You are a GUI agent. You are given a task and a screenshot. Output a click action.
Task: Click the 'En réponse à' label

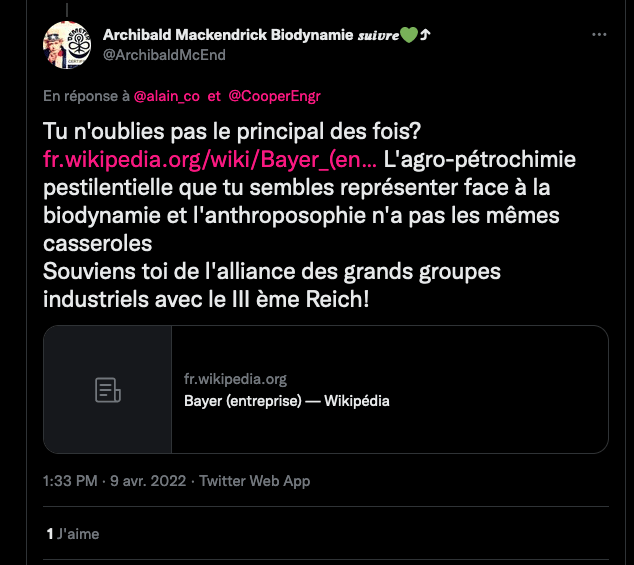click(x=86, y=96)
